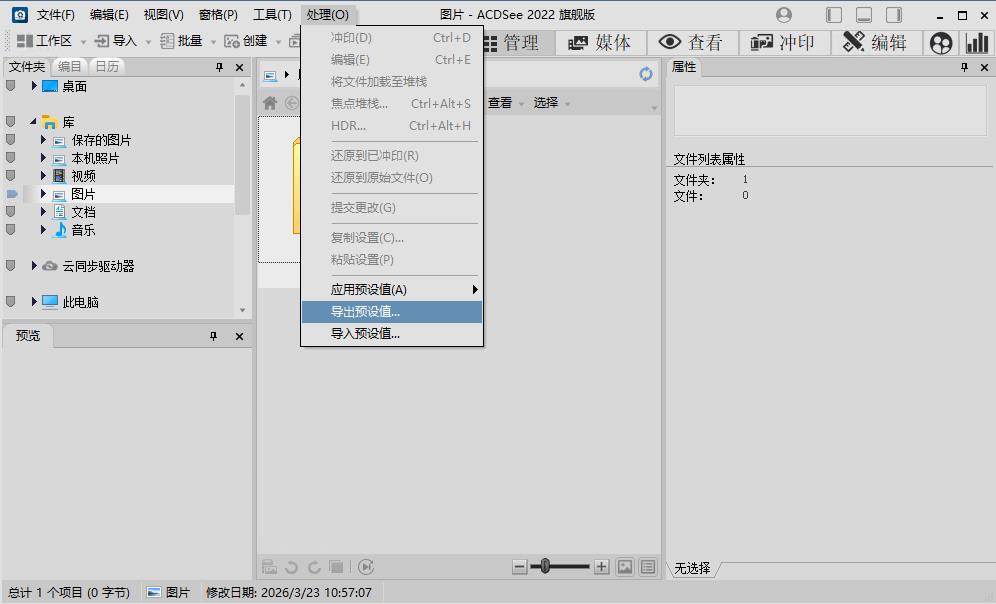Open the 创建 dropdown arrow
This screenshot has height=604, width=996.
point(278,42)
